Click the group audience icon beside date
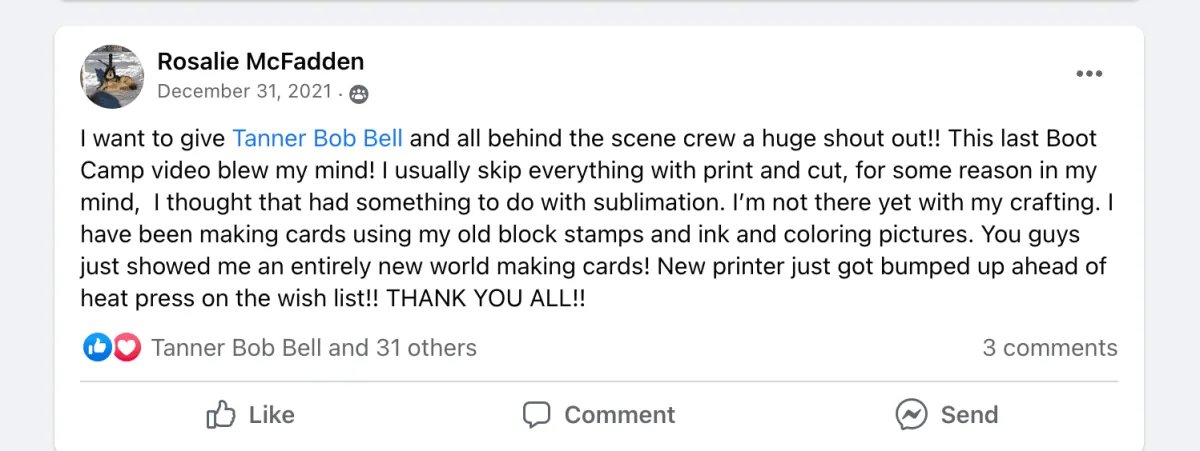The width and height of the screenshot is (1200, 451). [x=358, y=94]
